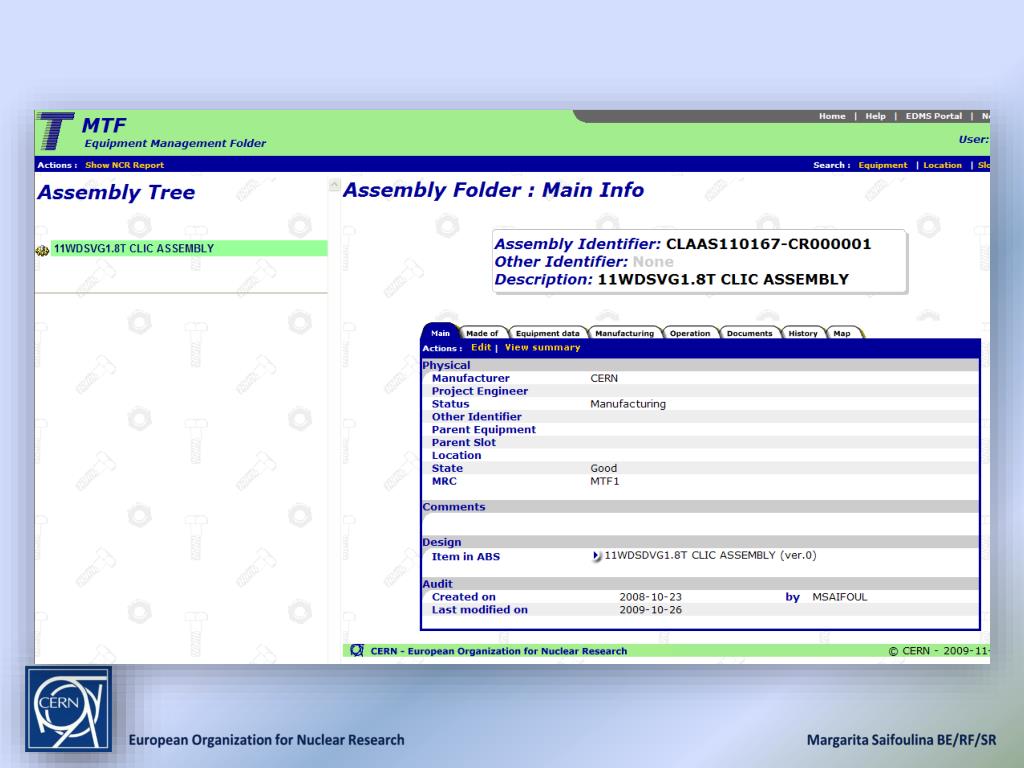The width and height of the screenshot is (1024, 768).
Task: Click the View summary link
Action: pos(542,347)
